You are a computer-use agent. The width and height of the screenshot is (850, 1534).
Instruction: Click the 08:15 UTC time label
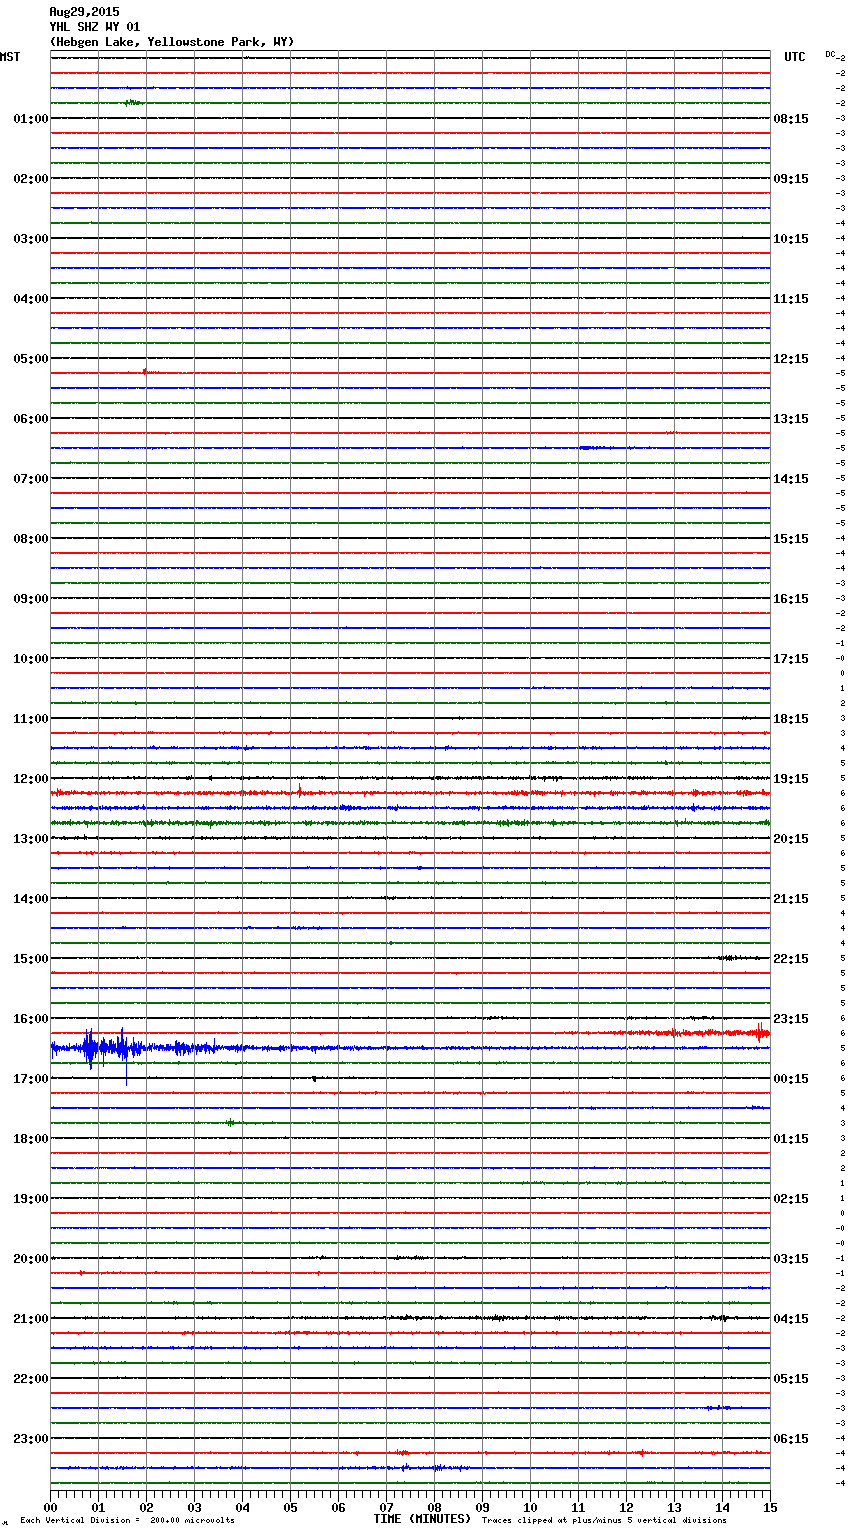click(791, 119)
